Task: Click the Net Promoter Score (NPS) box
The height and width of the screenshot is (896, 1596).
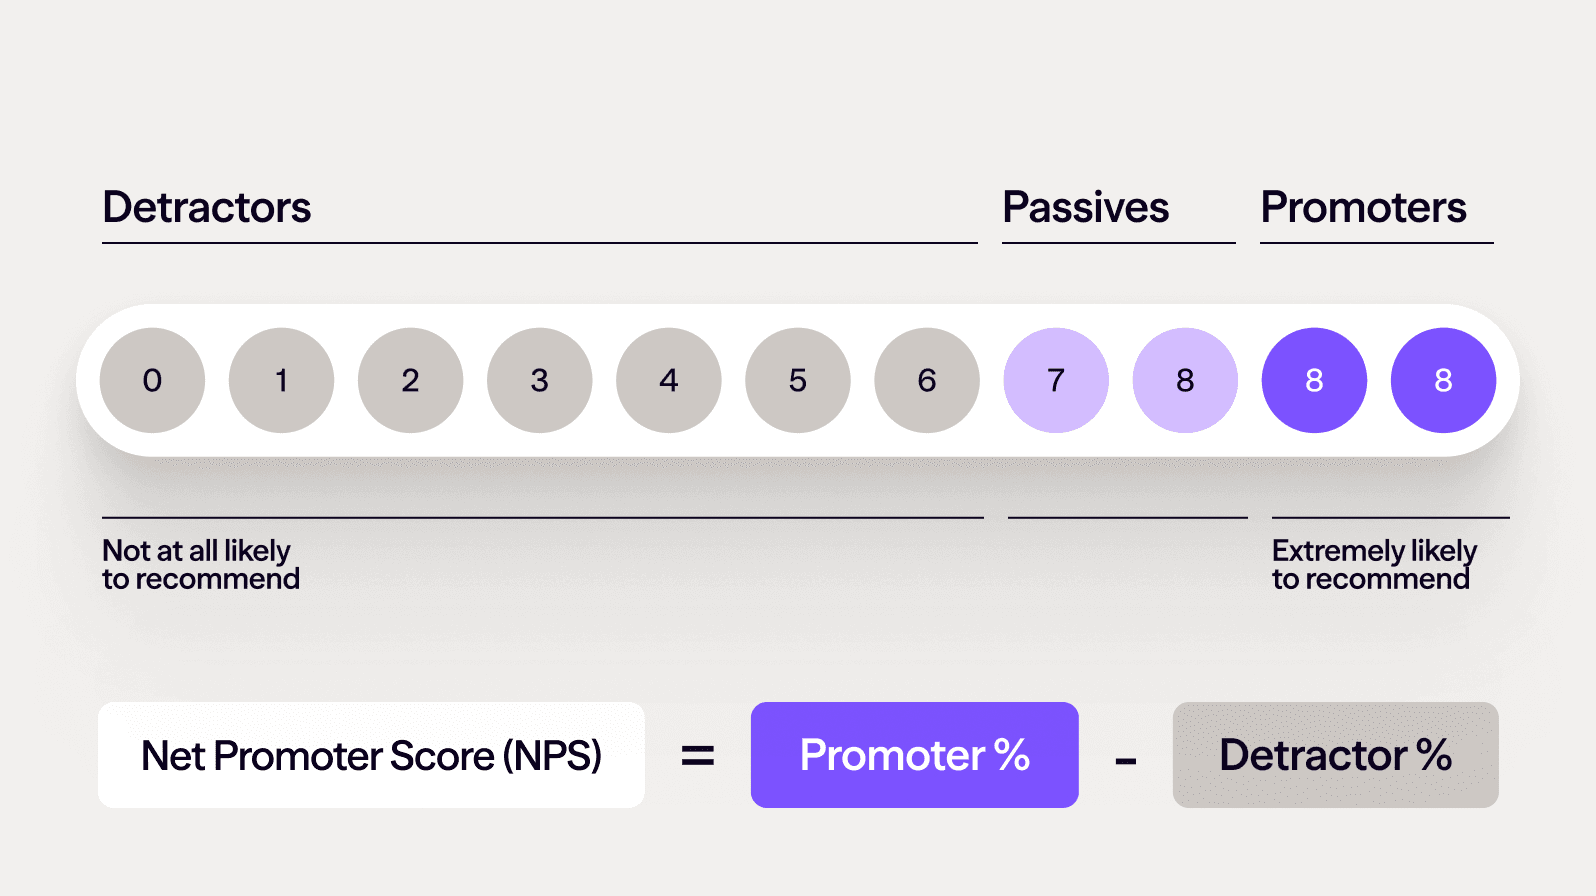Action: tap(371, 755)
